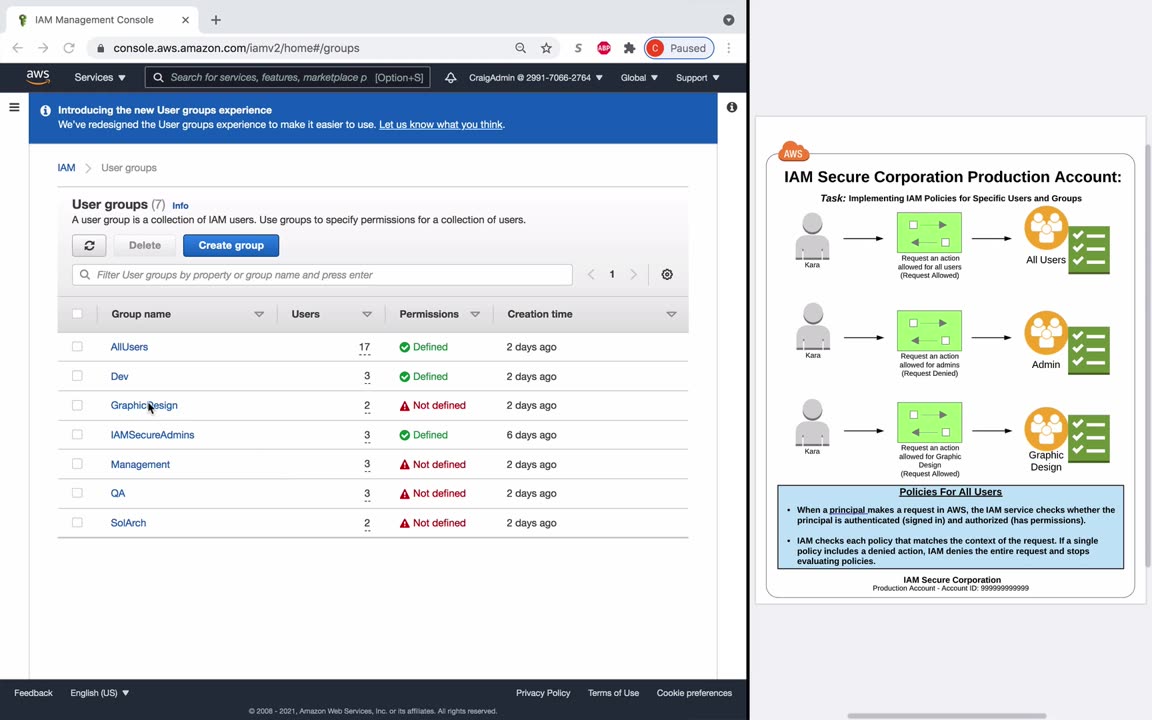Open the Support menu
This screenshot has width=1152, height=720.
697,77
